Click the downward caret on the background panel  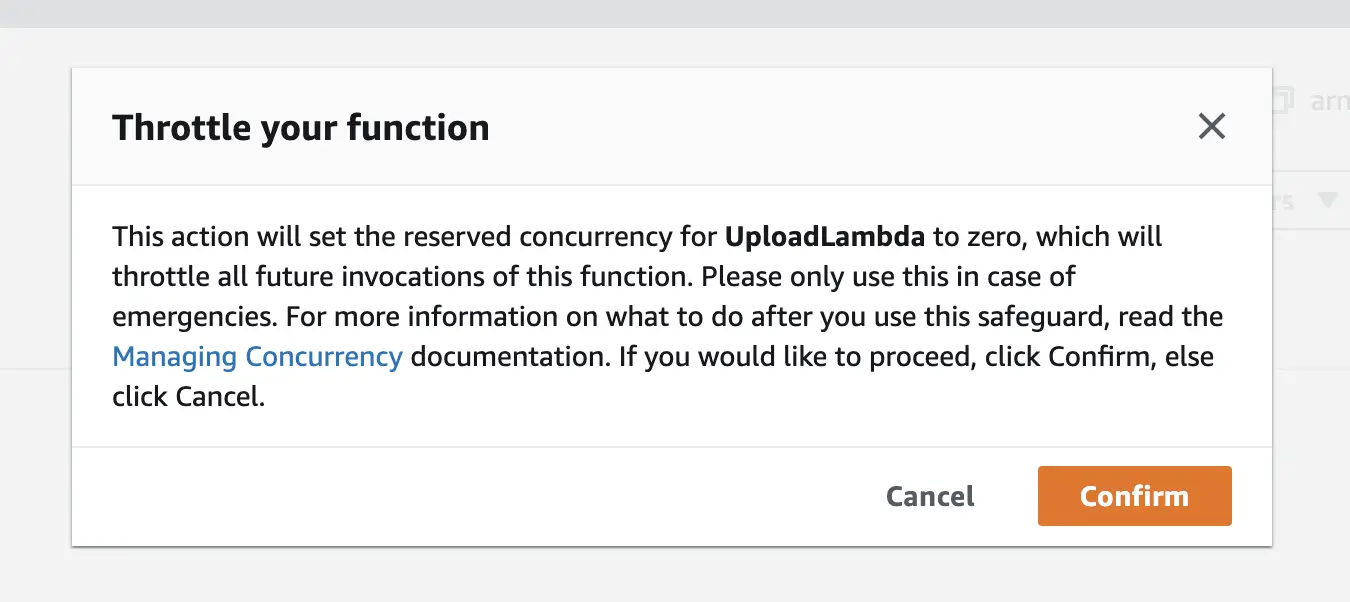[1330, 200]
